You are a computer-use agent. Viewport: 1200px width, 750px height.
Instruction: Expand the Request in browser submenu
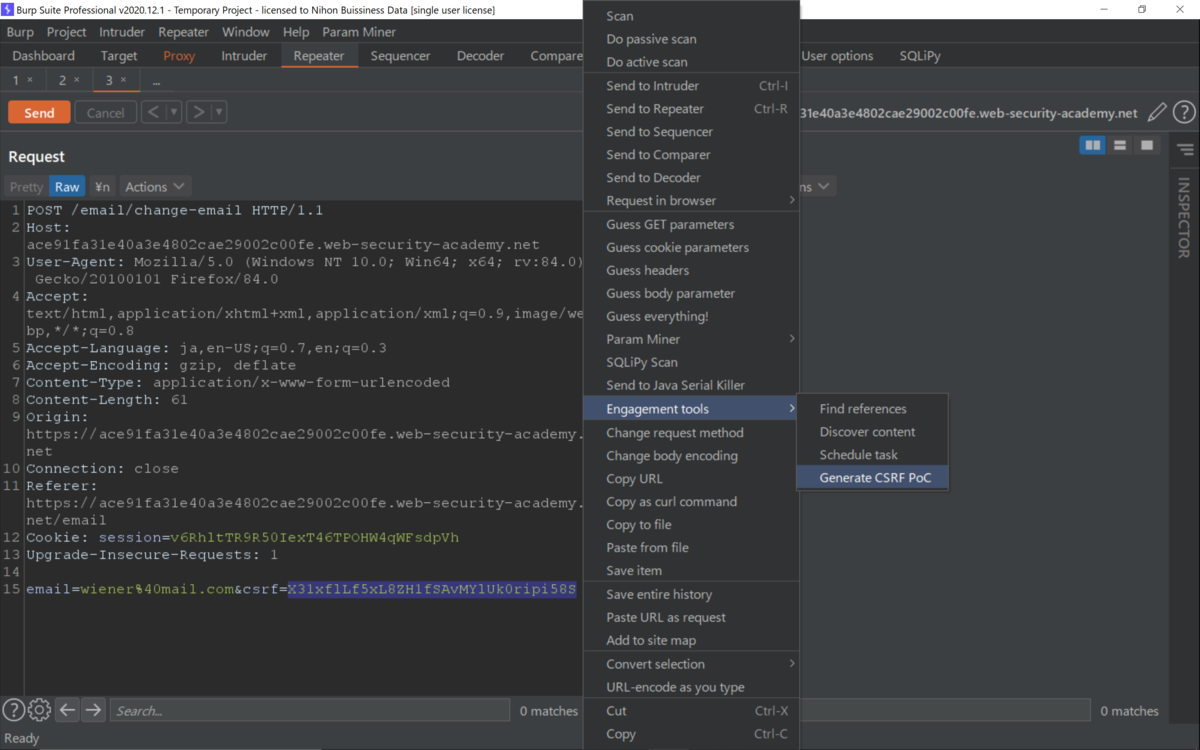coord(691,201)
